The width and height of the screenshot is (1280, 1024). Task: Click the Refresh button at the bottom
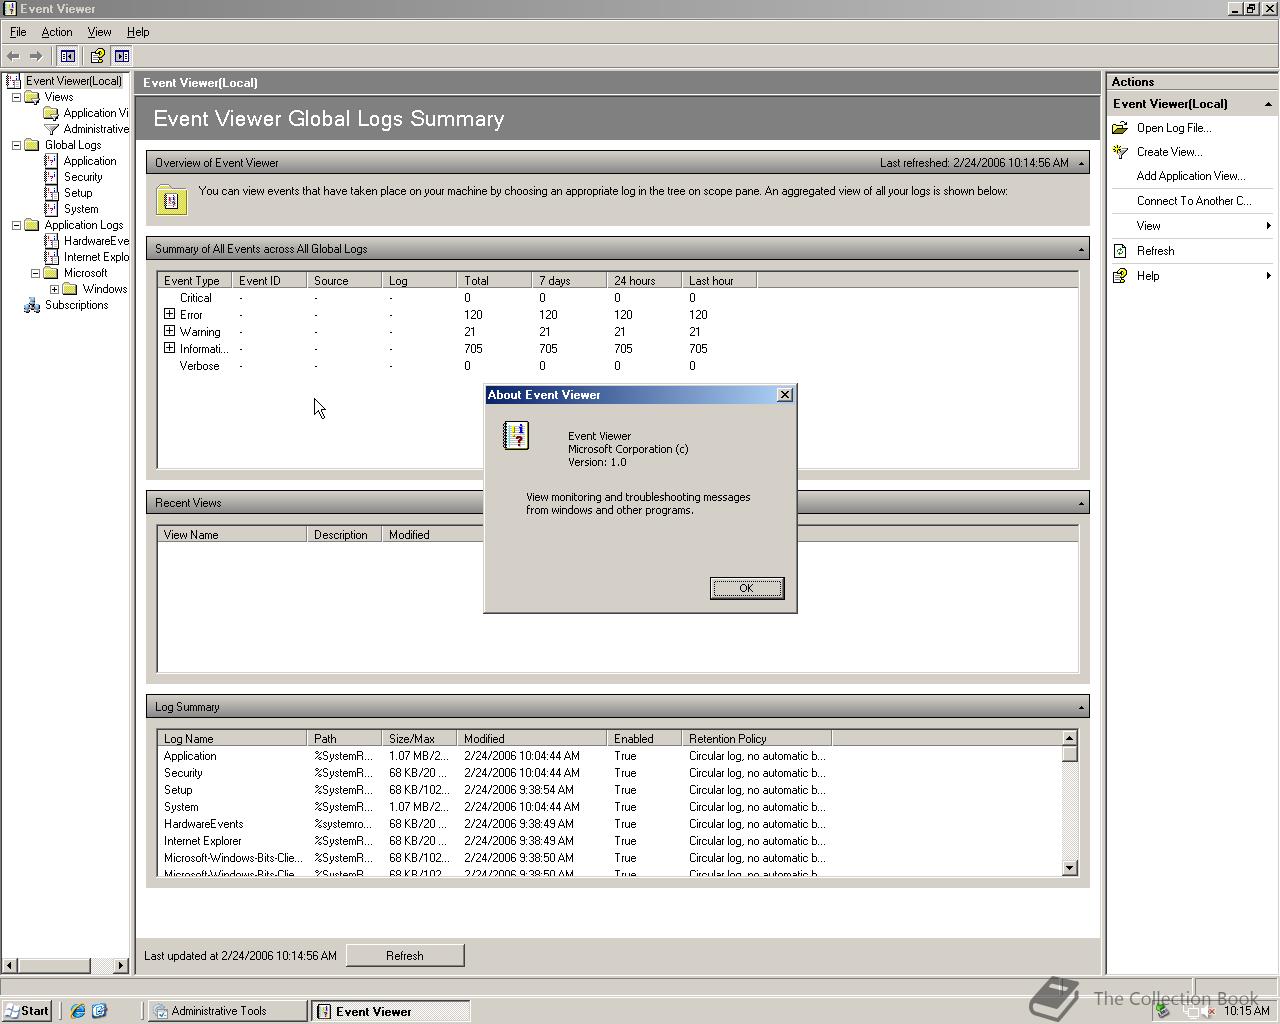(405, 956)
